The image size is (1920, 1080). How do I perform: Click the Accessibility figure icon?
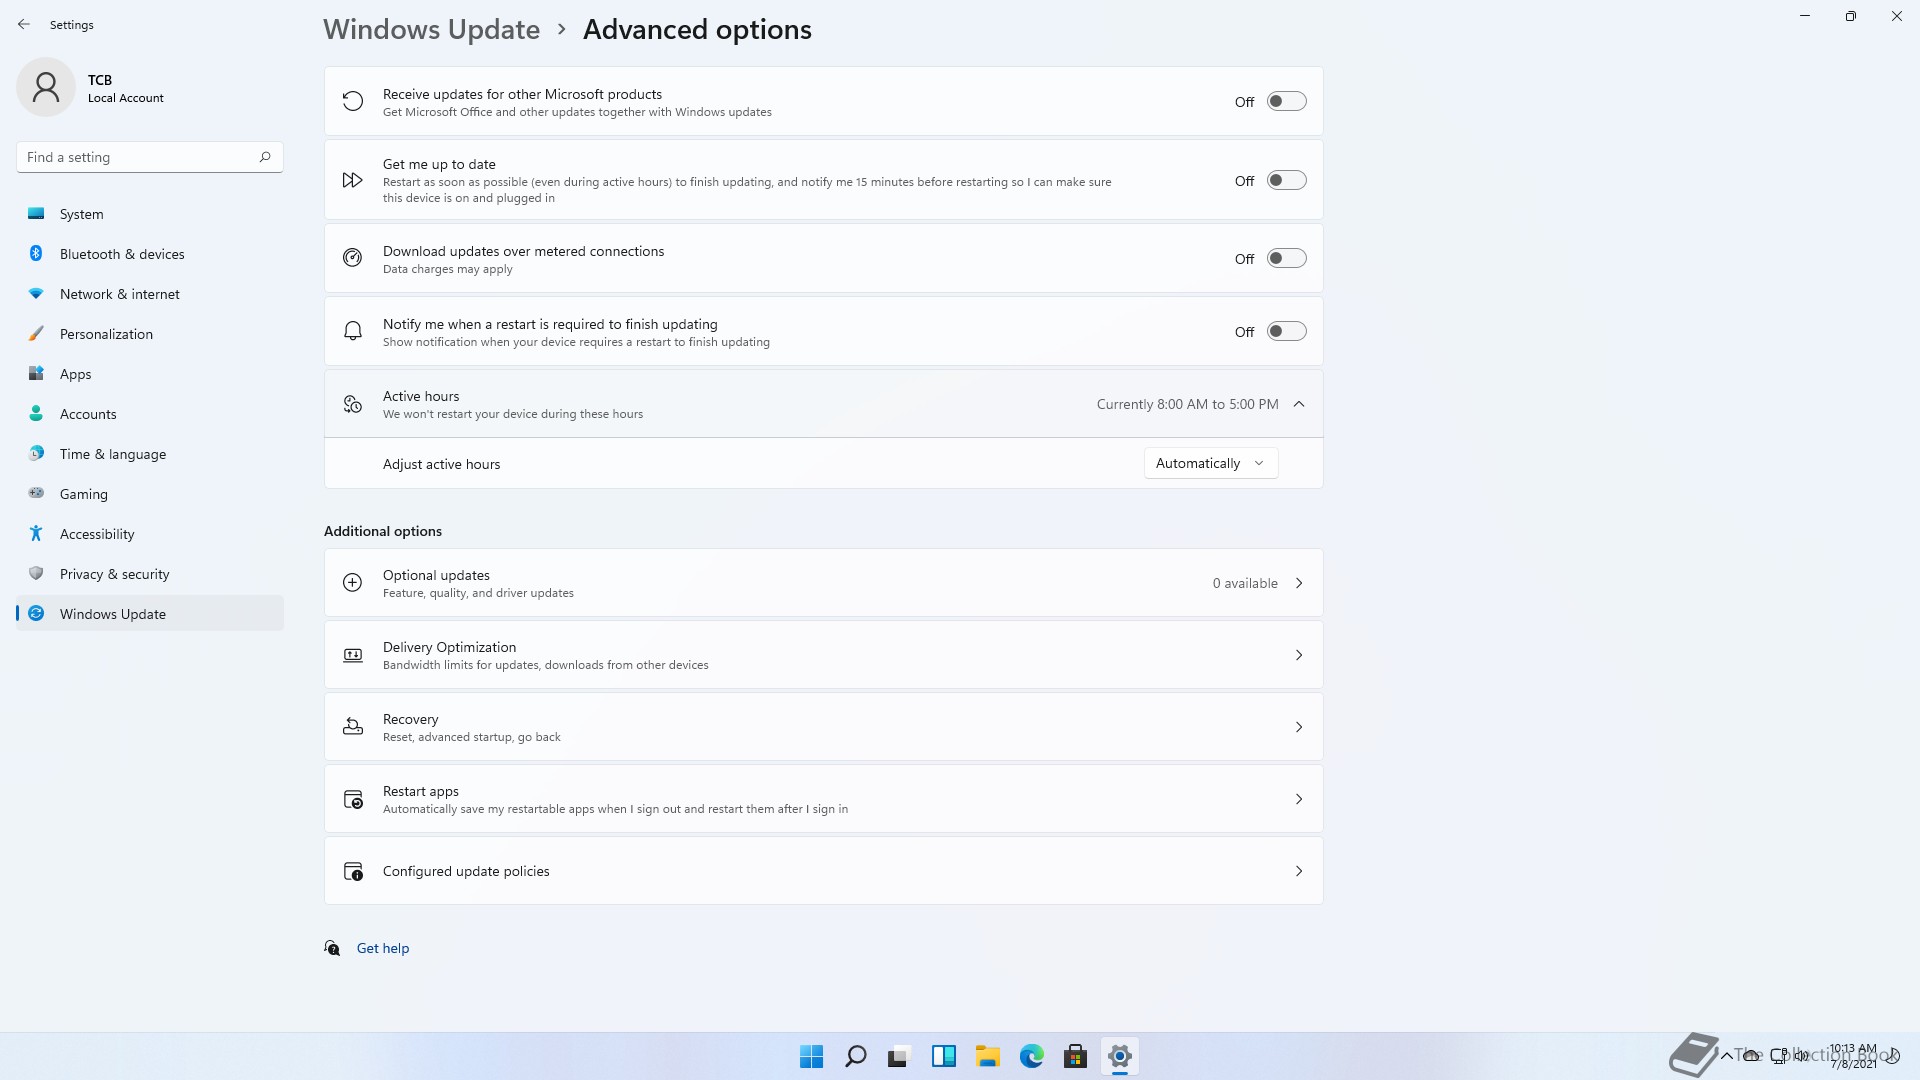(36, 533)
